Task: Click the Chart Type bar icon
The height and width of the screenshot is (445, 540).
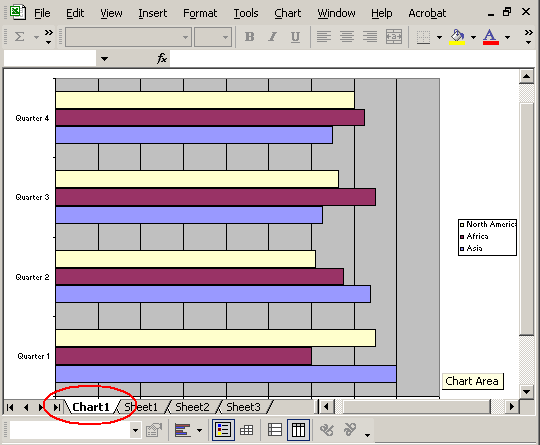Action: (183, 430)
